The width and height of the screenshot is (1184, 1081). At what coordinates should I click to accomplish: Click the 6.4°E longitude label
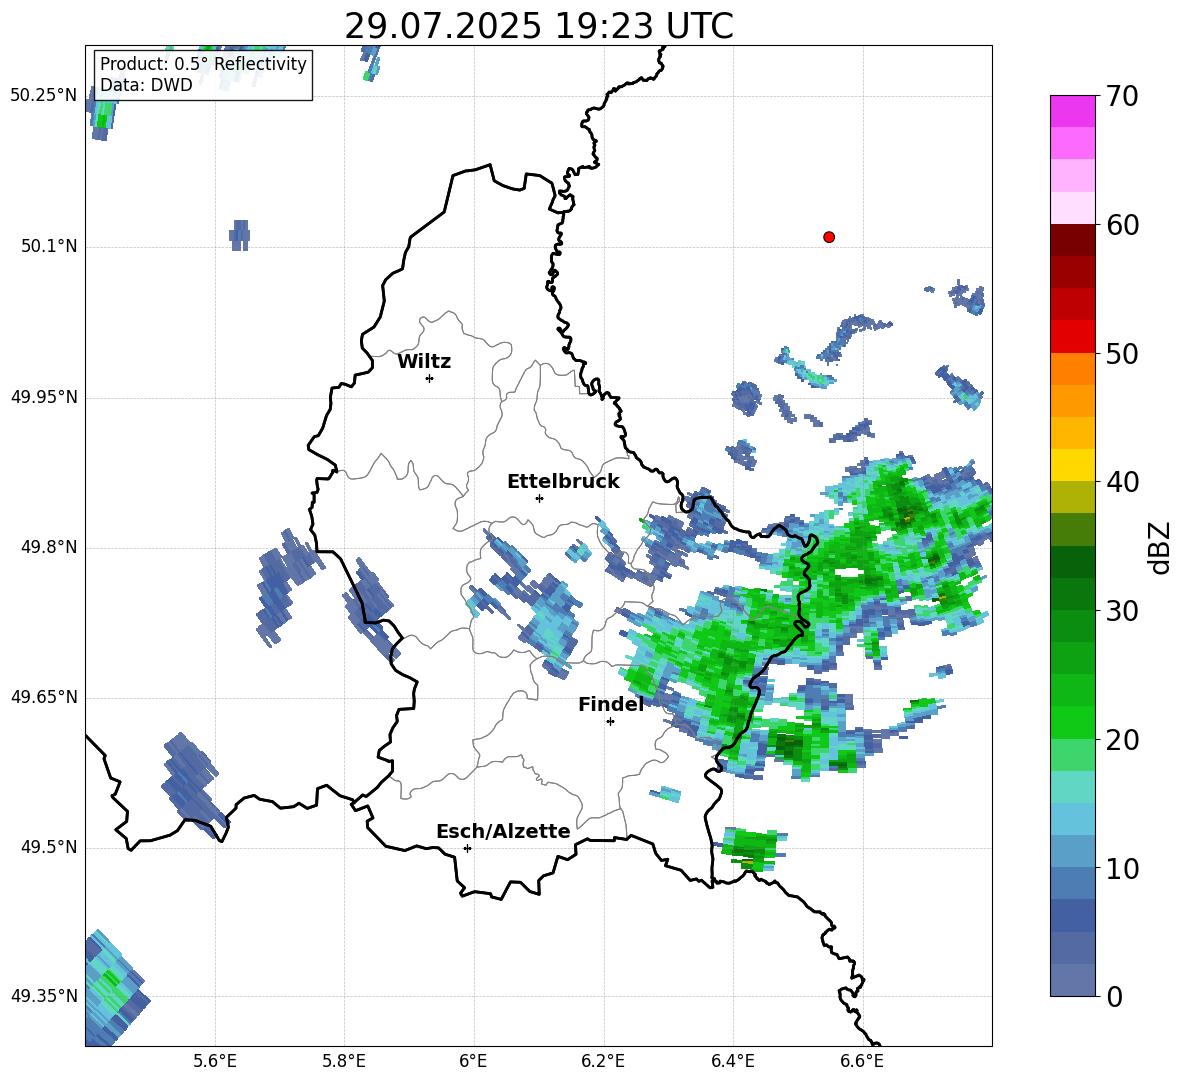point(732,1061)
